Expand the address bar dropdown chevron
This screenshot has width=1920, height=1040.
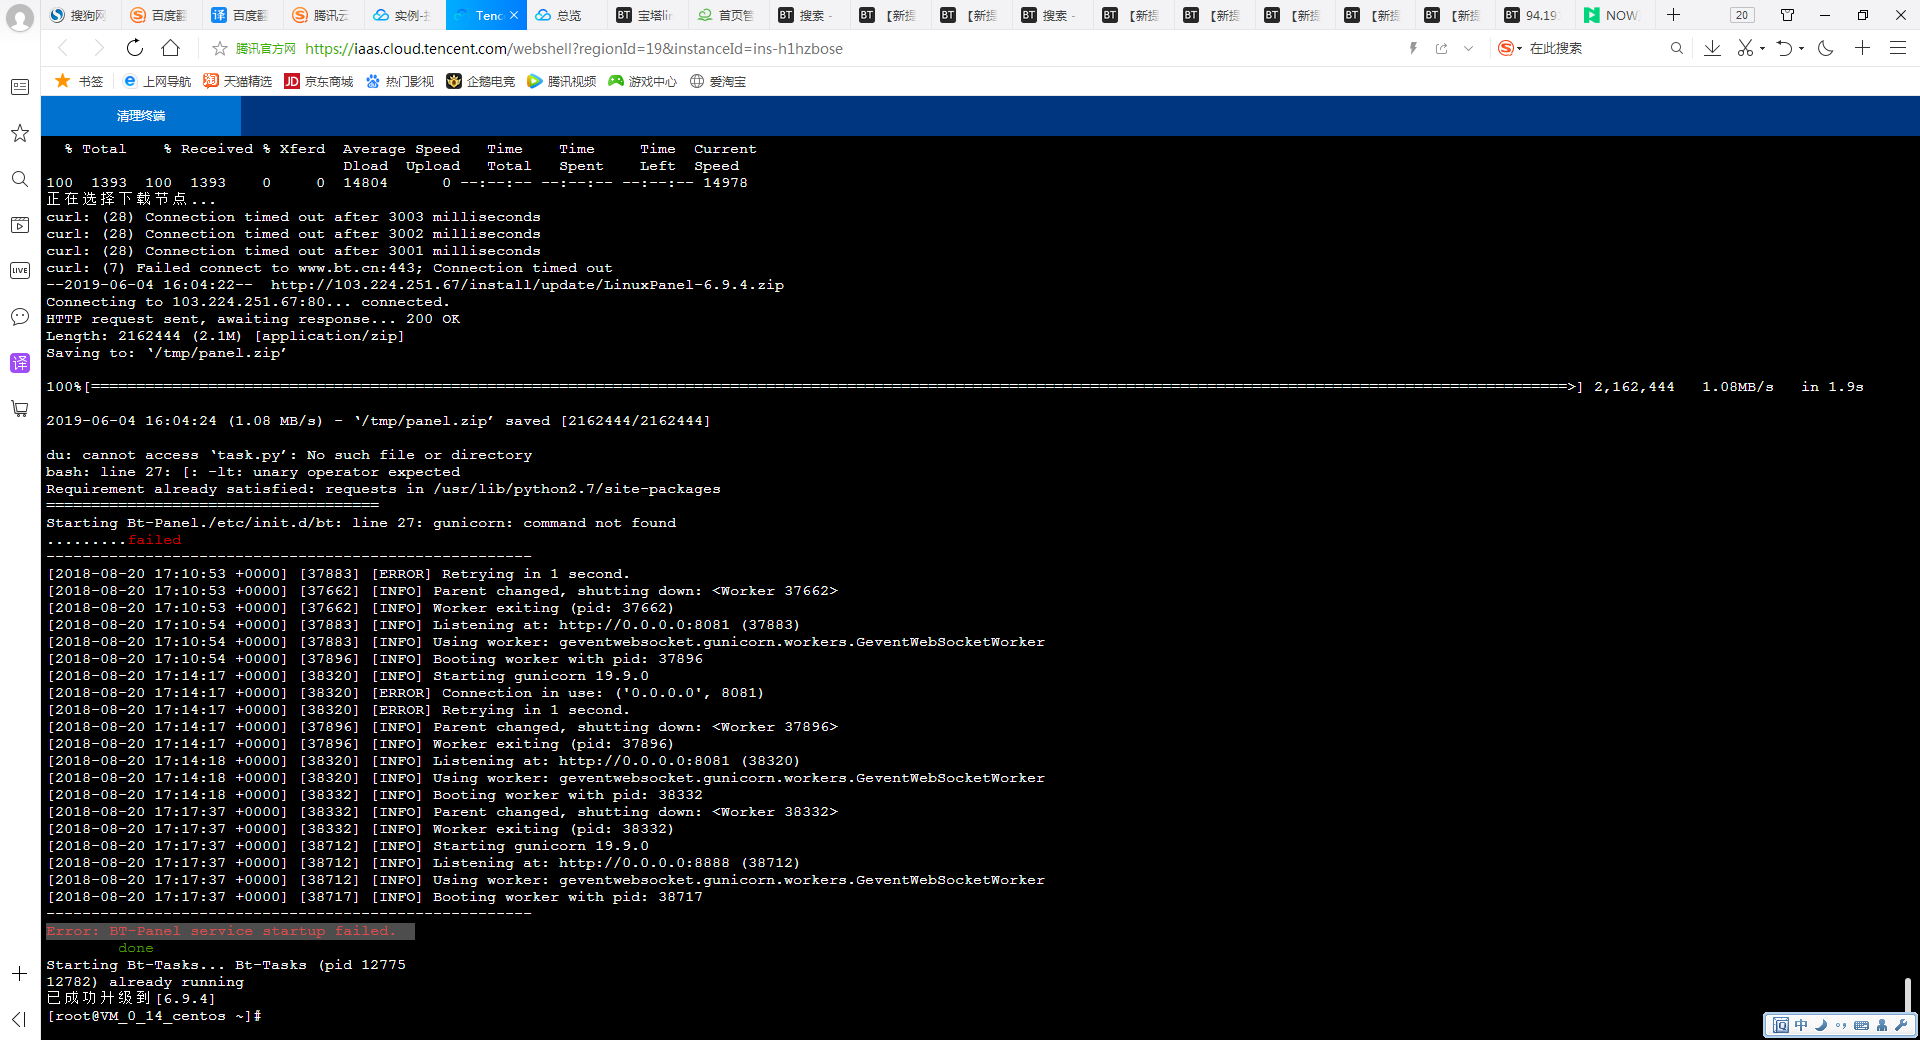pyautogui.click(x=1468, y=48)
